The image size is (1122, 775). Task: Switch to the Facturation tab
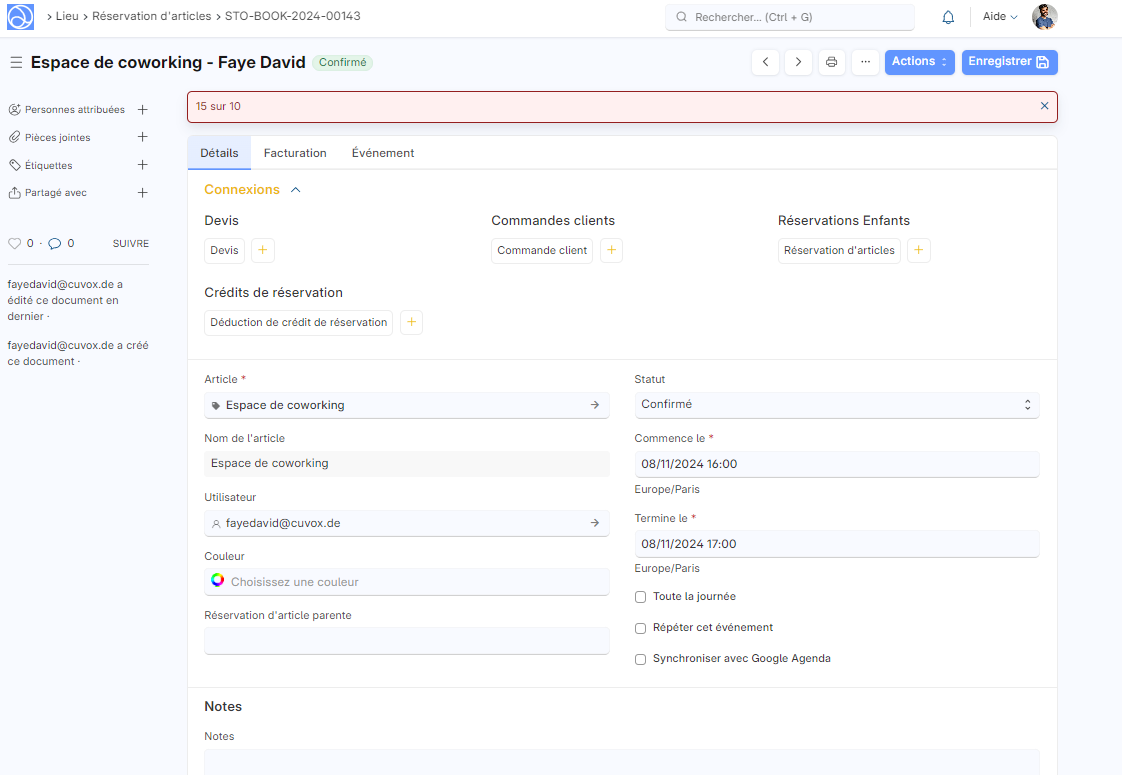(295, 153)
